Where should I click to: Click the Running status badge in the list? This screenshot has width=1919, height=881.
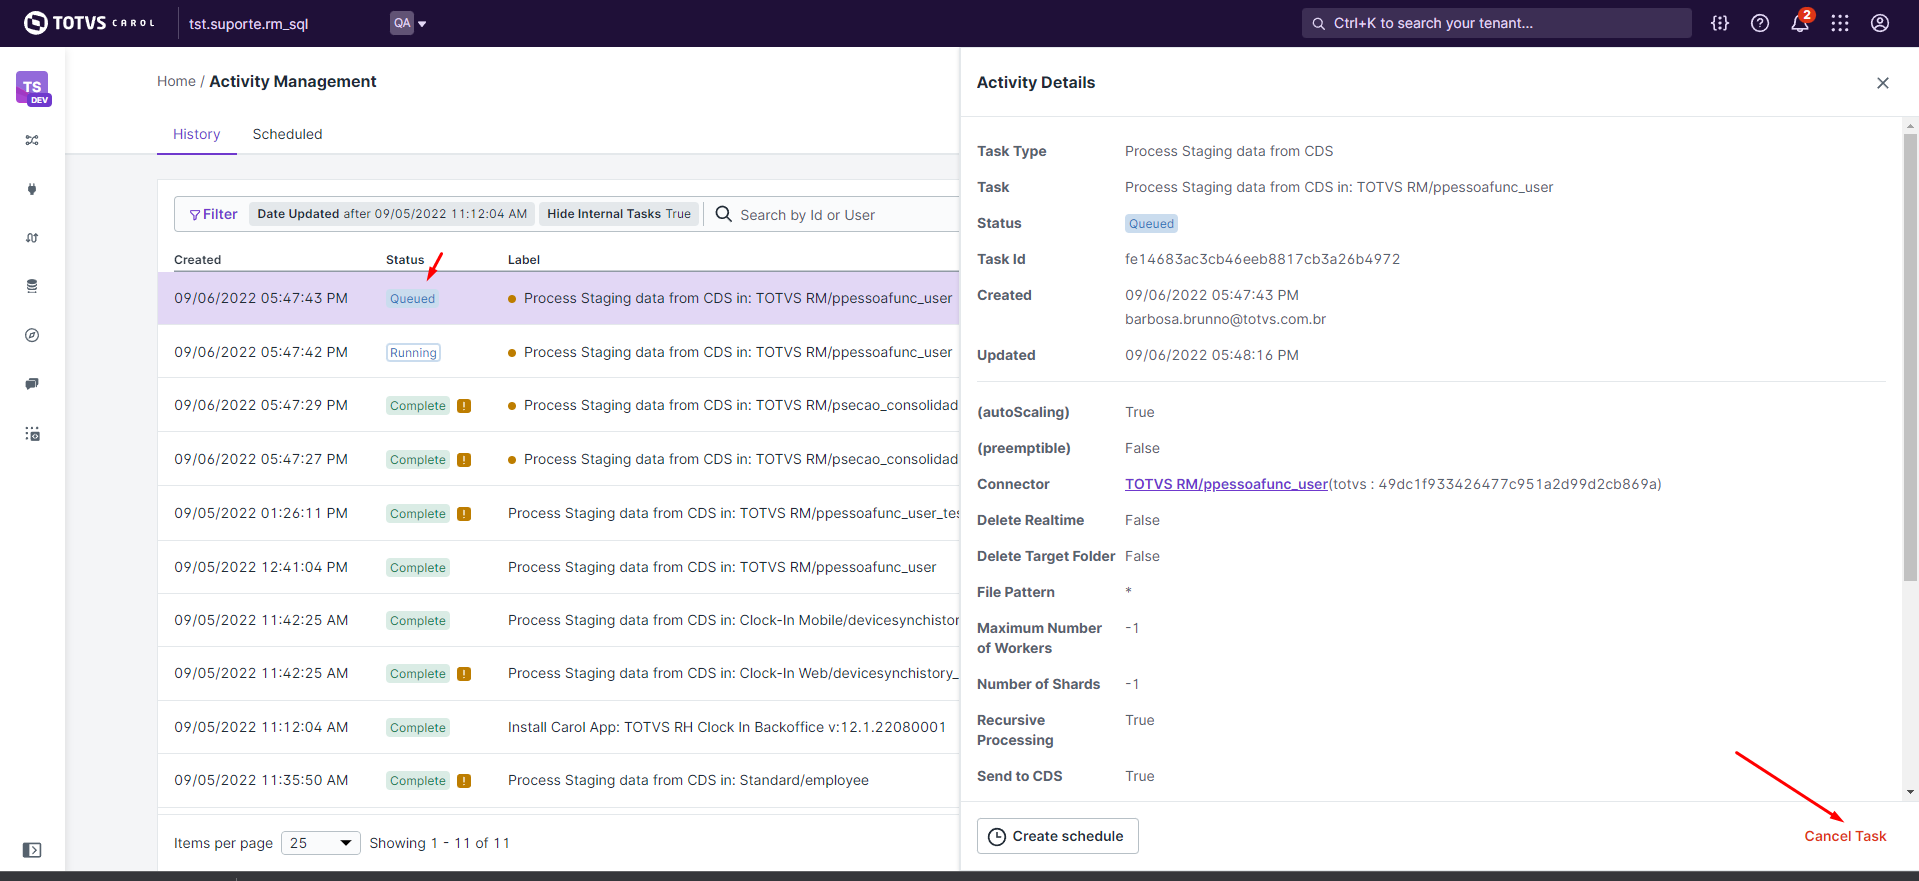(x=413, y=353)
